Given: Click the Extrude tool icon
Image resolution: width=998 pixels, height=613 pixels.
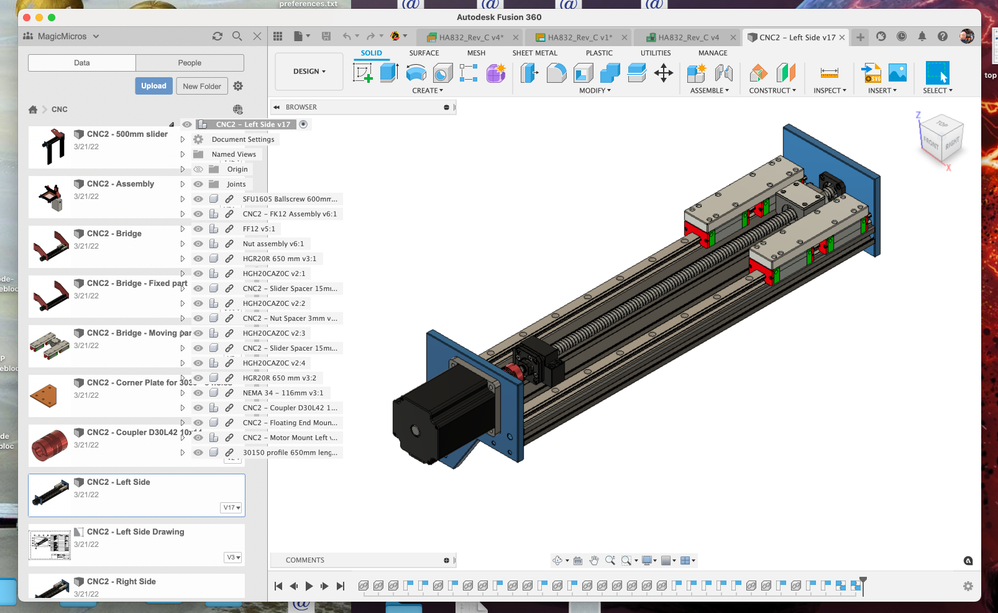Looking at the screenshot, I should (389, 73).
